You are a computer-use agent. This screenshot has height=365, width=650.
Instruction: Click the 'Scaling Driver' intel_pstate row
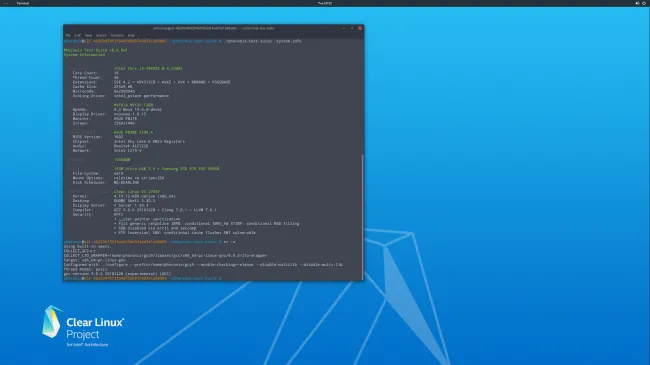[121, 96]
